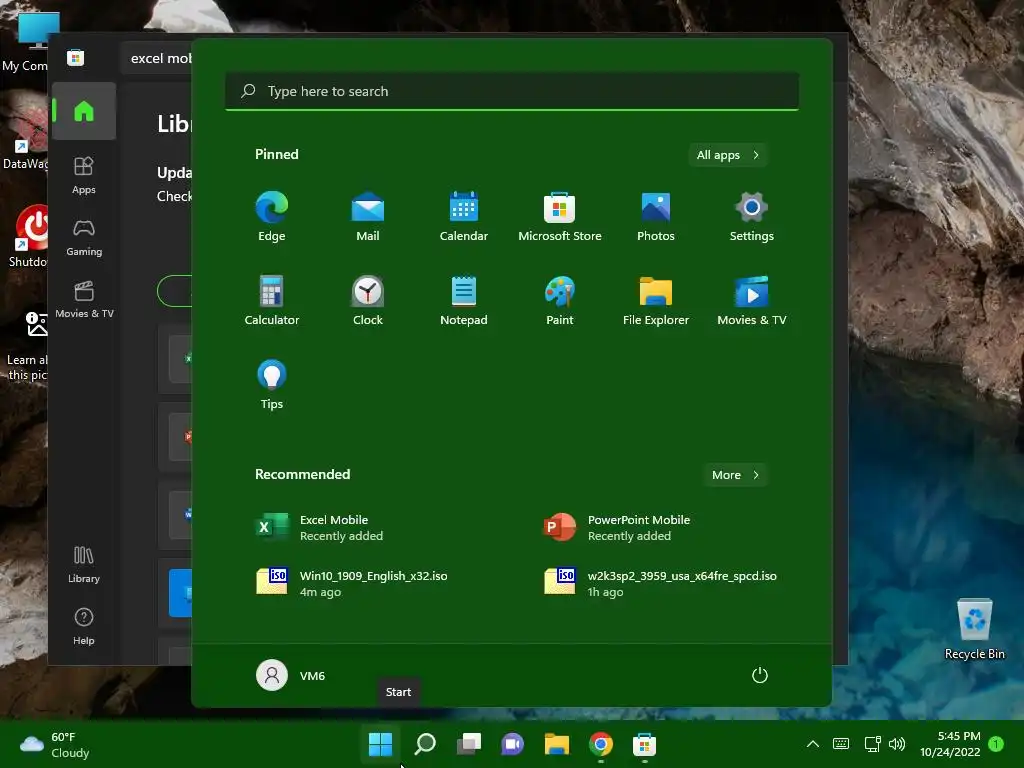Open the Paint app
Screen dimensions: 1024x768
point(560,300)
